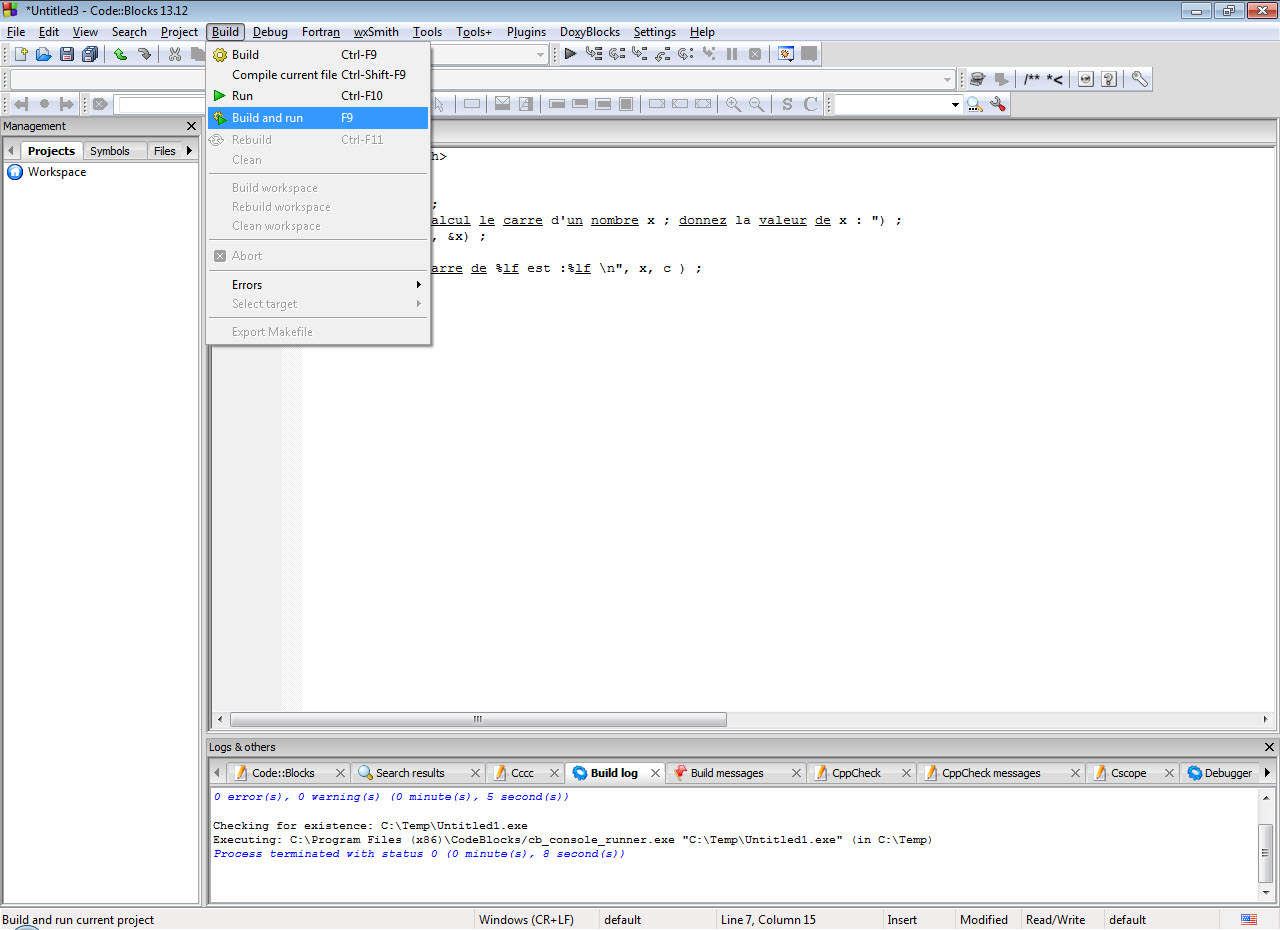Viewport: 1280px width, 930px height.
Task: Select the Workspace tree item
Action: click(x=57, y=172)
